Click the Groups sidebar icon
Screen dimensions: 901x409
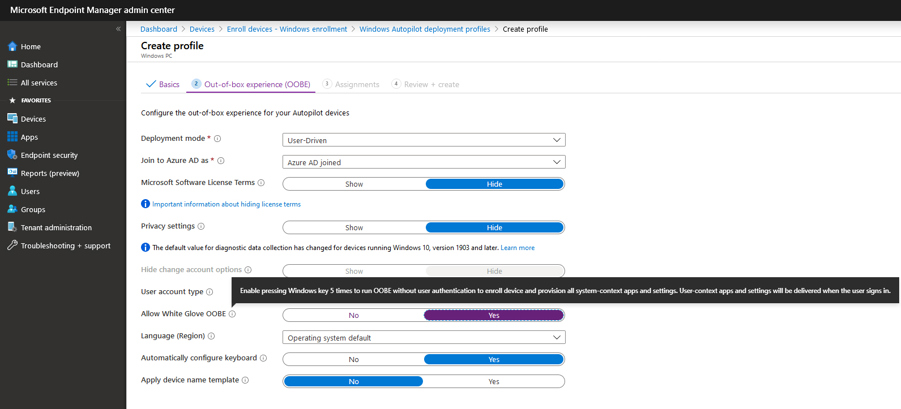(x=12, y=210)
